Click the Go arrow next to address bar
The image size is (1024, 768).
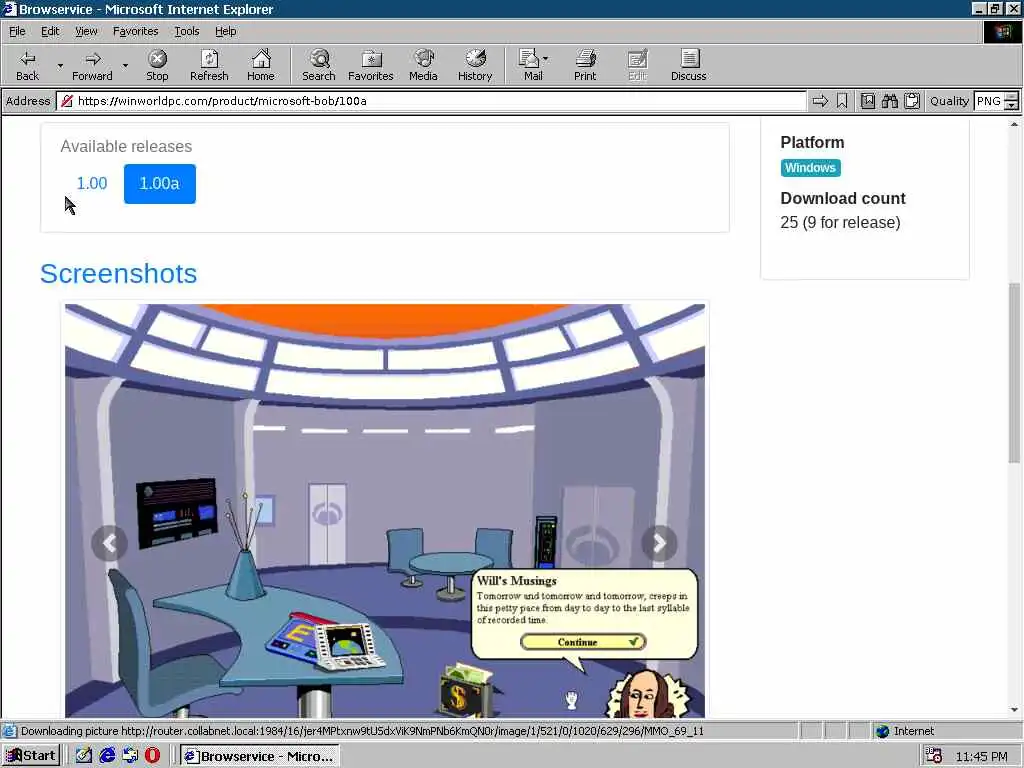820,101
